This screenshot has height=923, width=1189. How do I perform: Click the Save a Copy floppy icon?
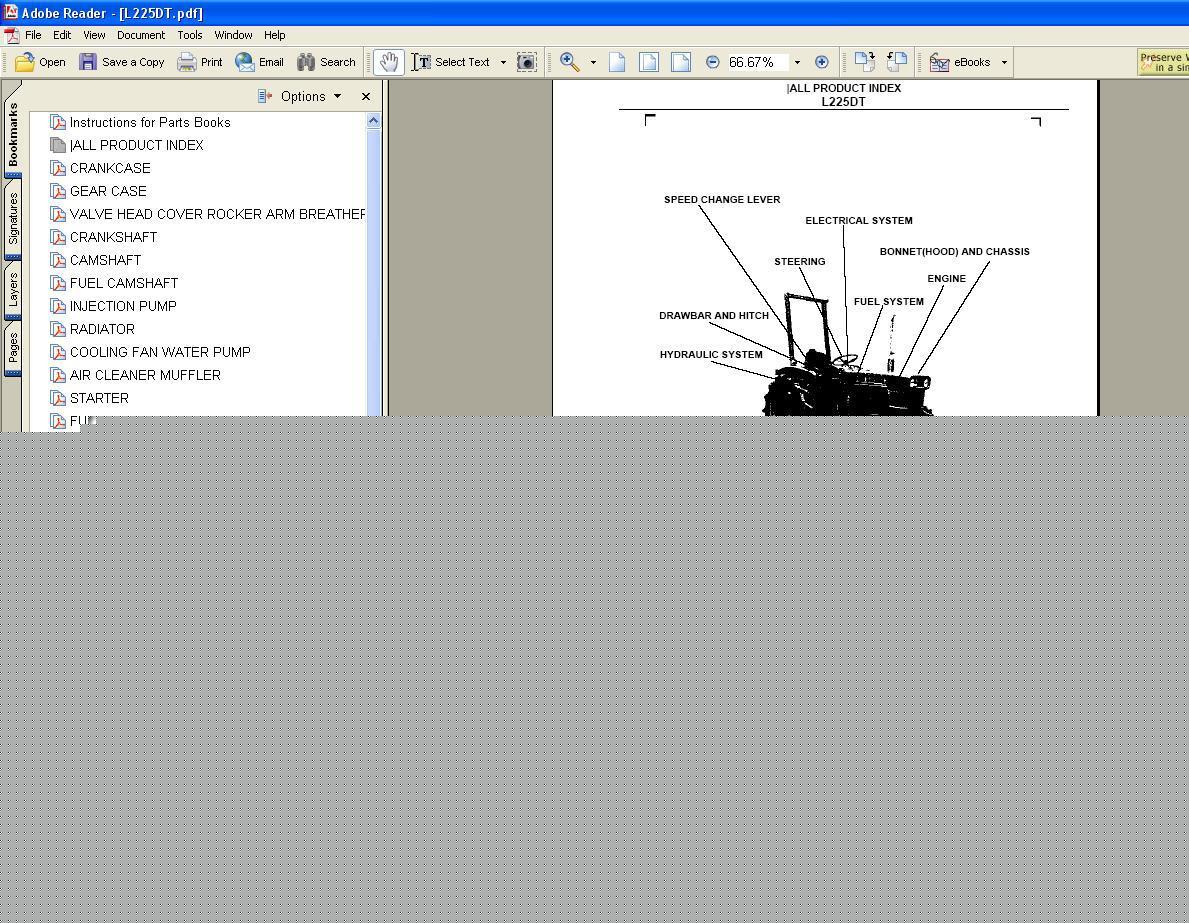click(x=88, y=62)
